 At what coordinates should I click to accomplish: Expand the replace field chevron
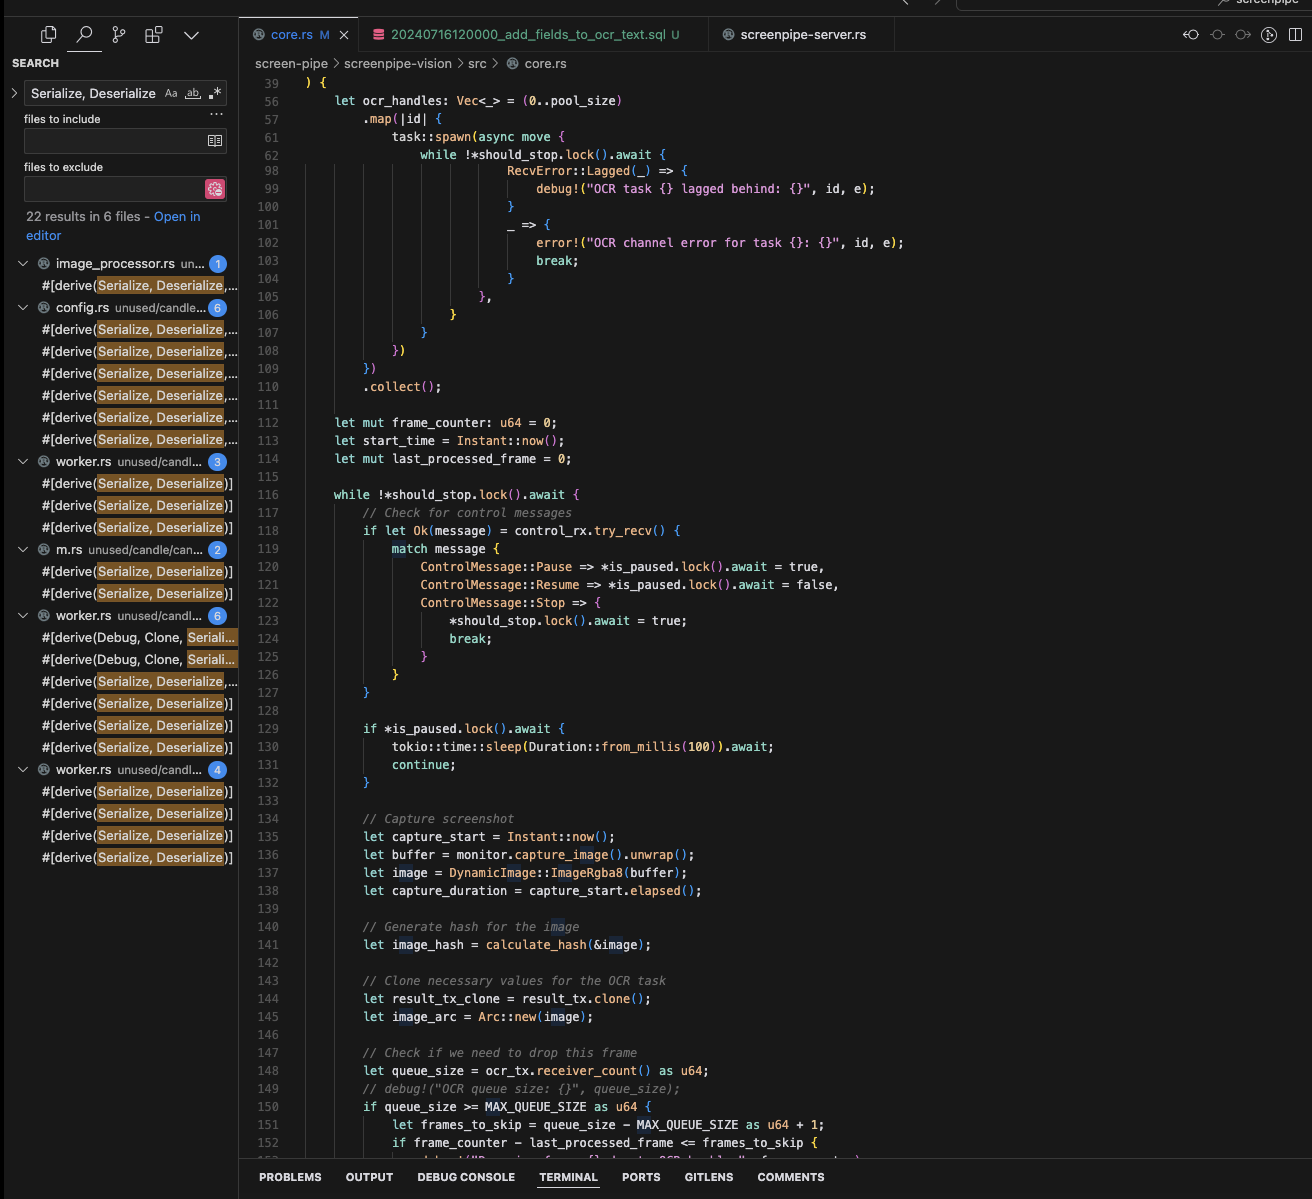(x=14, y=93)
